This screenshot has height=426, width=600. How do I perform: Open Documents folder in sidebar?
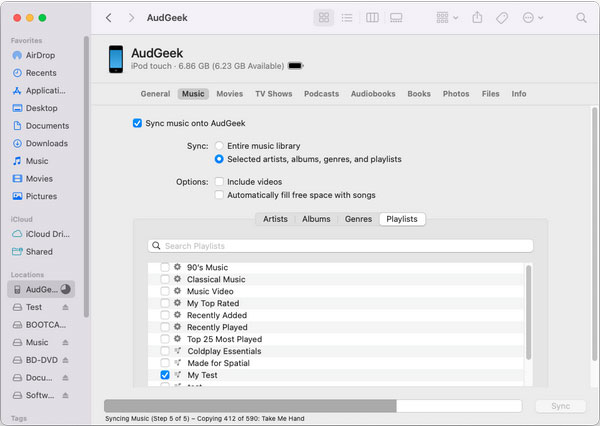click(x=41, y=126)
